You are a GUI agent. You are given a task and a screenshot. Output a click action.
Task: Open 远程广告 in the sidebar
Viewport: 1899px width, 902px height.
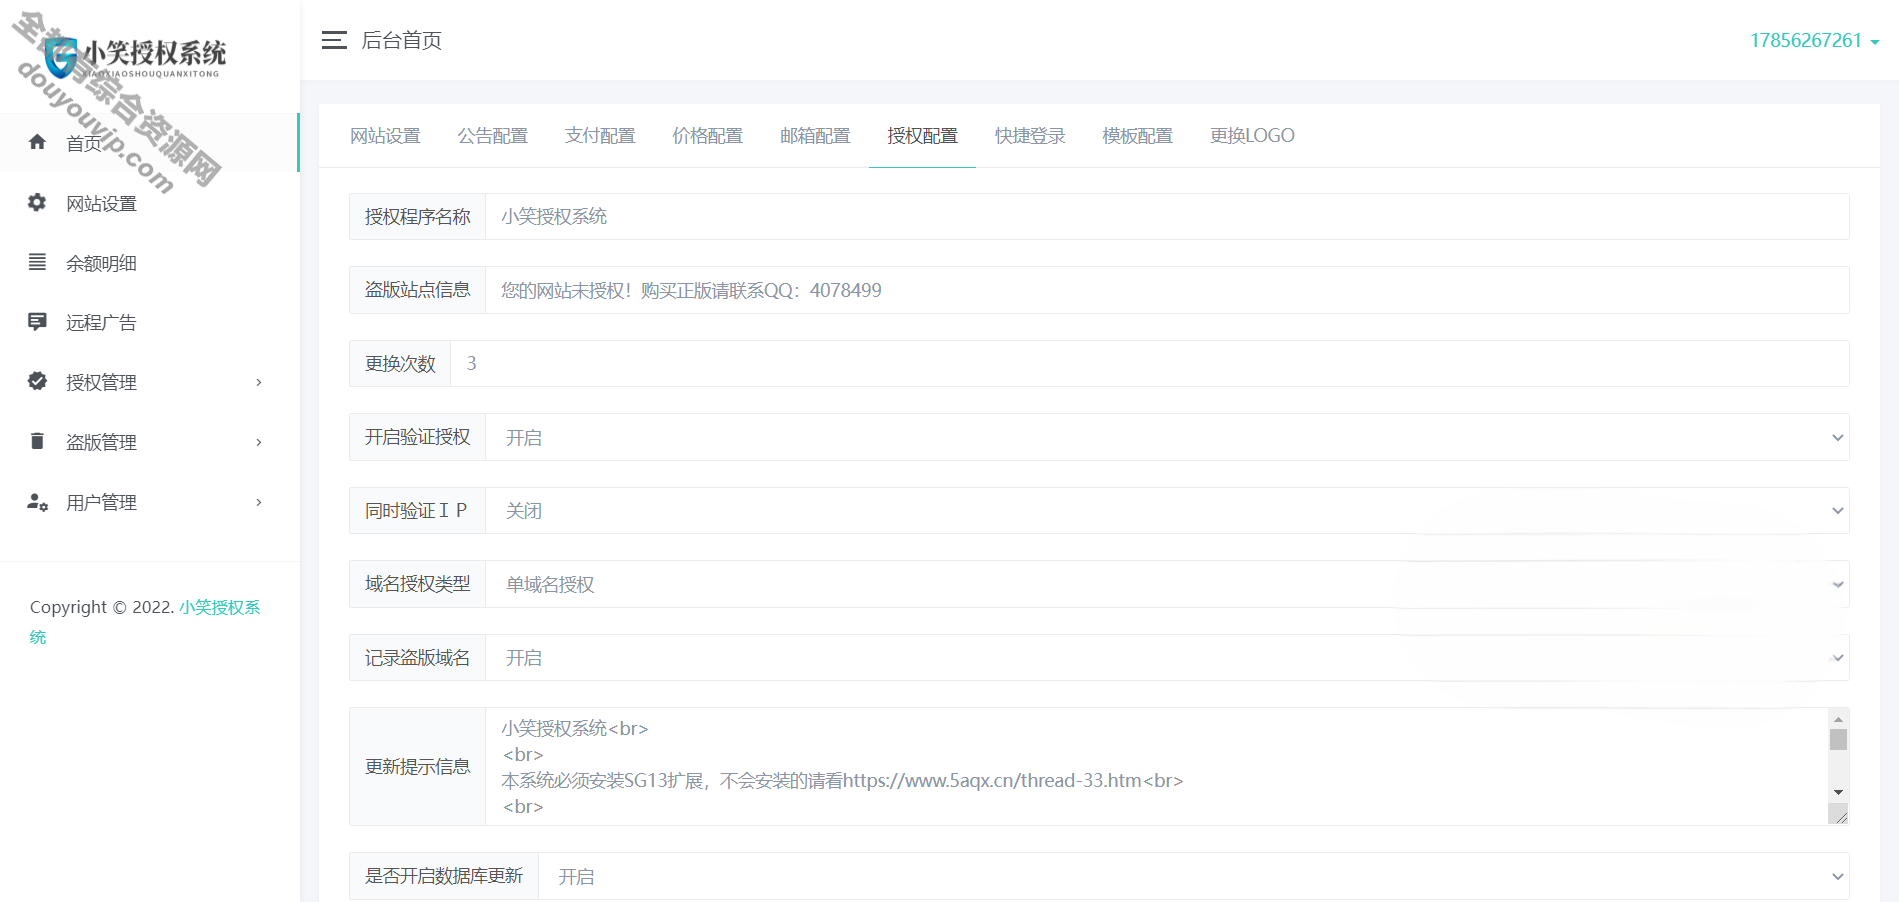[x=149, y=322]
